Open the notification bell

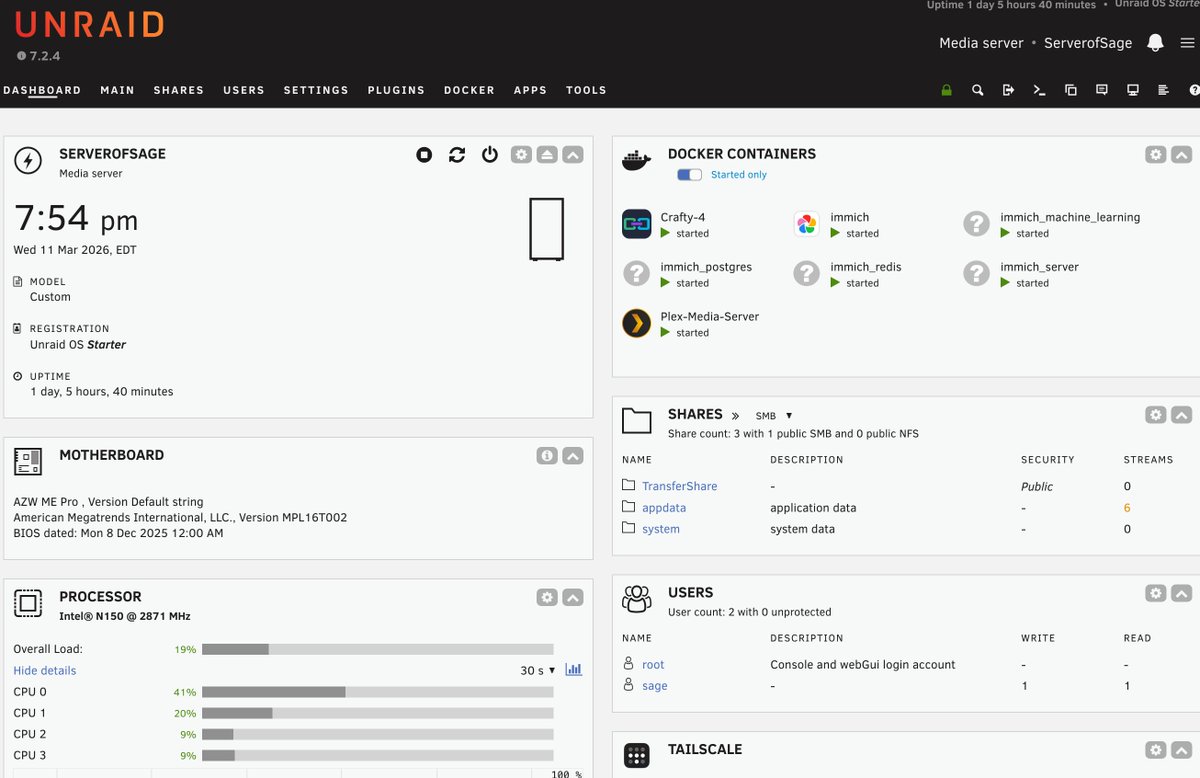(1155, 43)
